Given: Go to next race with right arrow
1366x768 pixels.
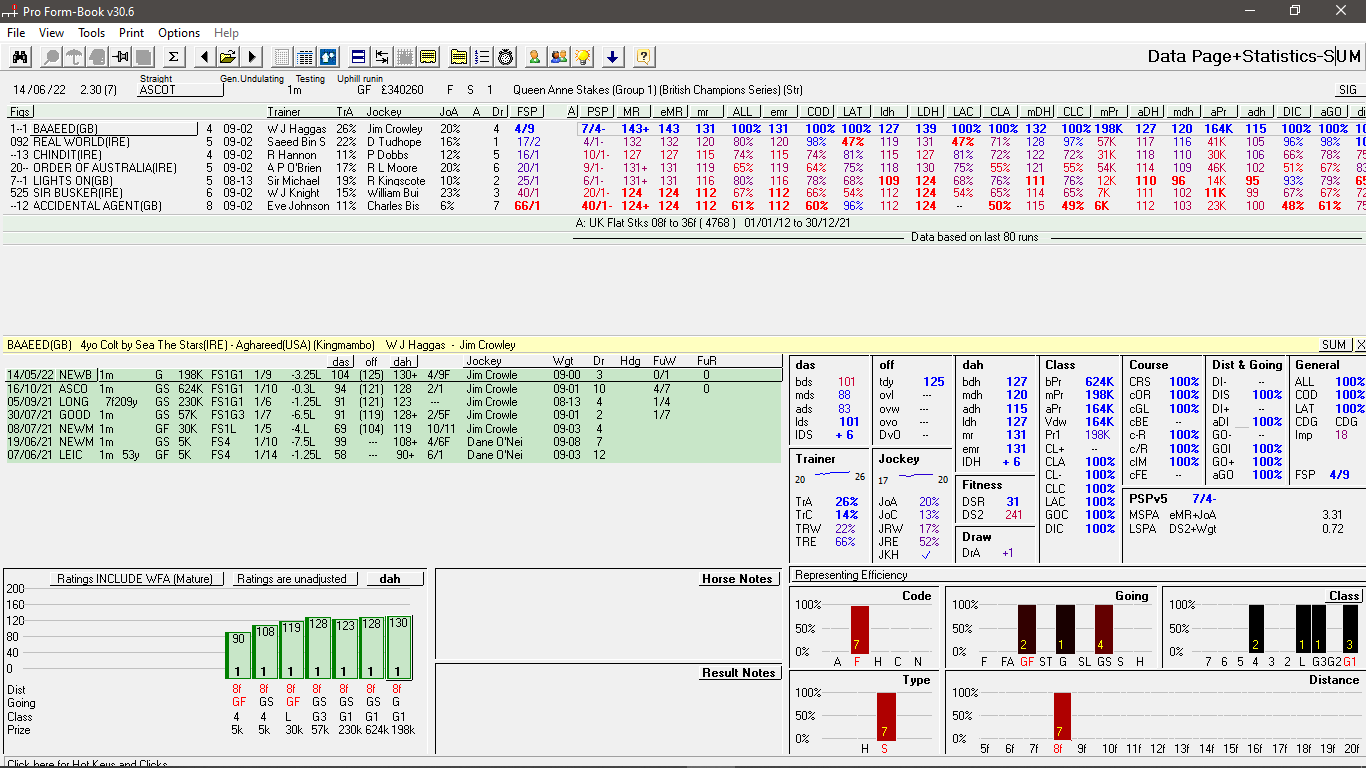Looking at the screenshot, I should 252,57.
